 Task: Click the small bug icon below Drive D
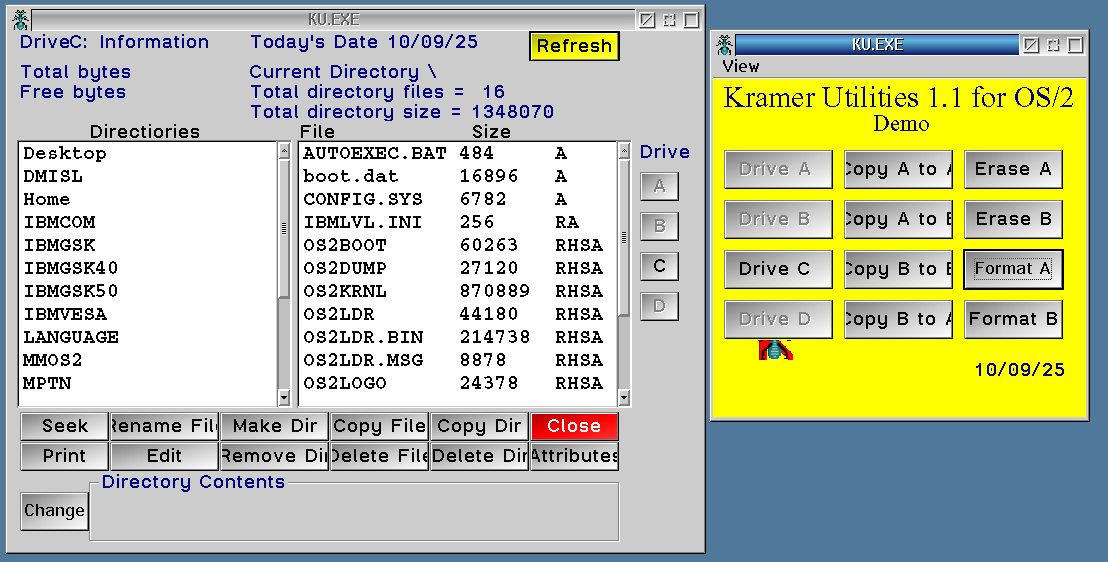[x=775, y=349]
